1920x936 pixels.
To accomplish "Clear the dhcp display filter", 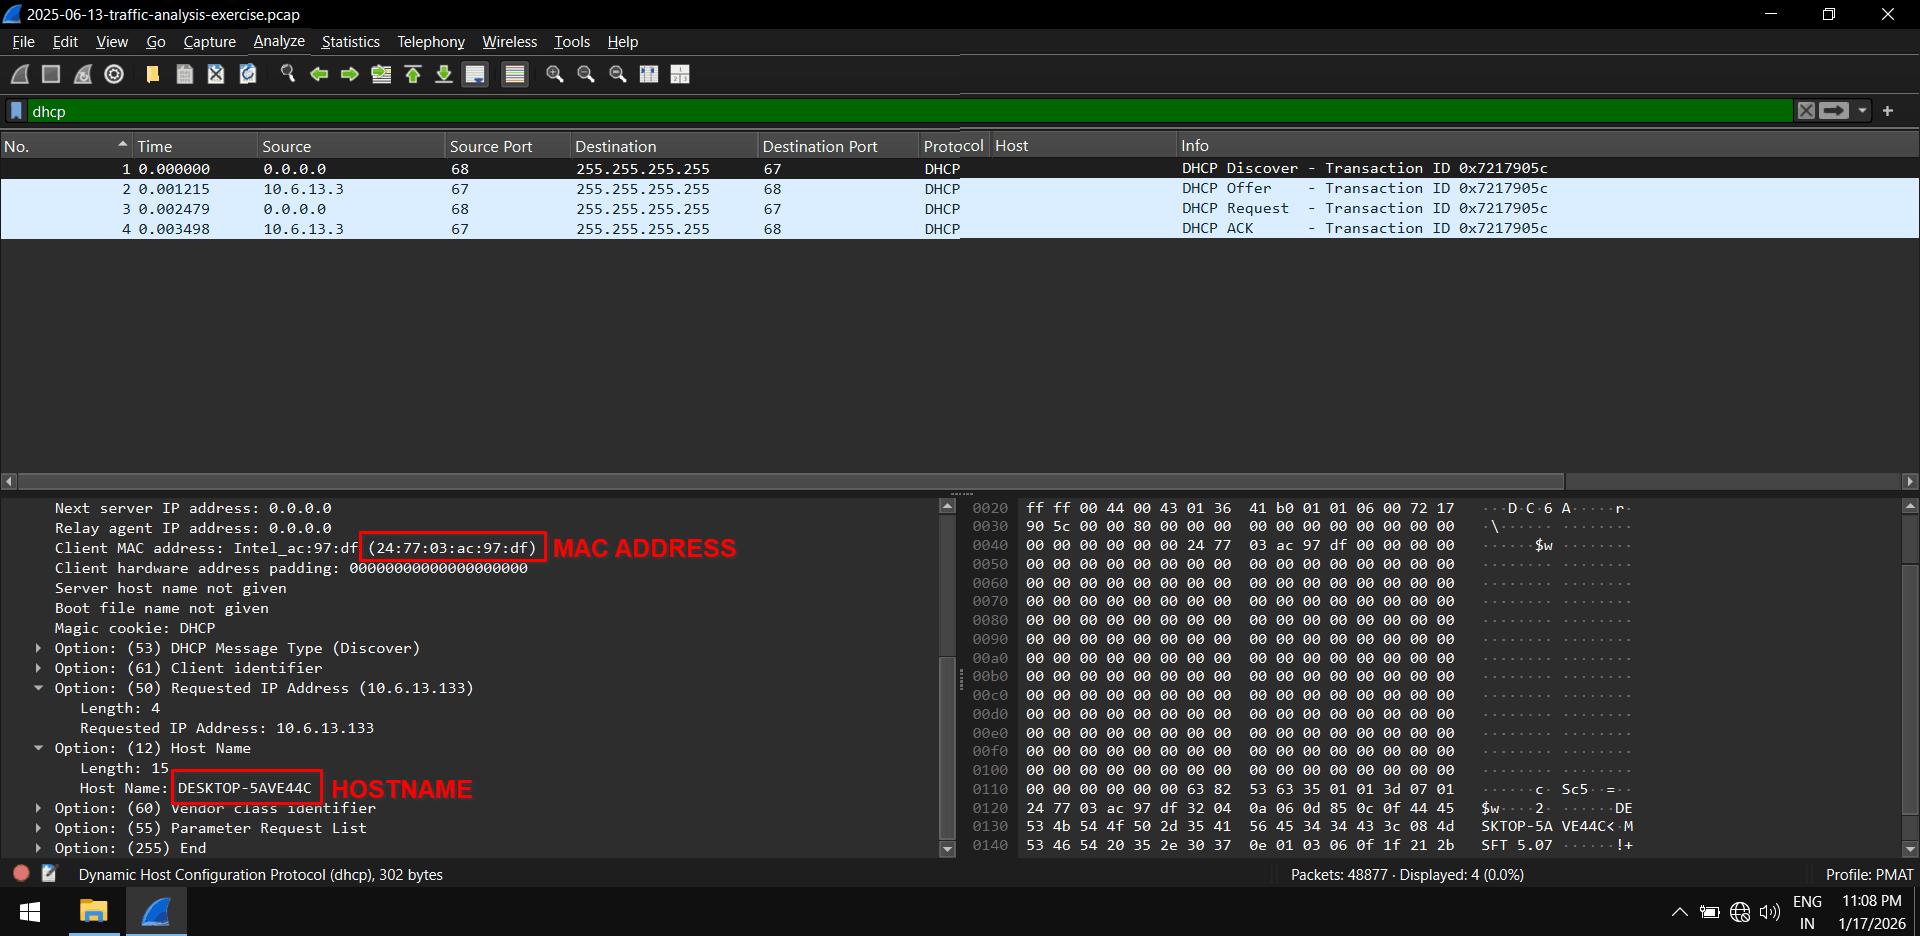I will (x=1806, y=110).
